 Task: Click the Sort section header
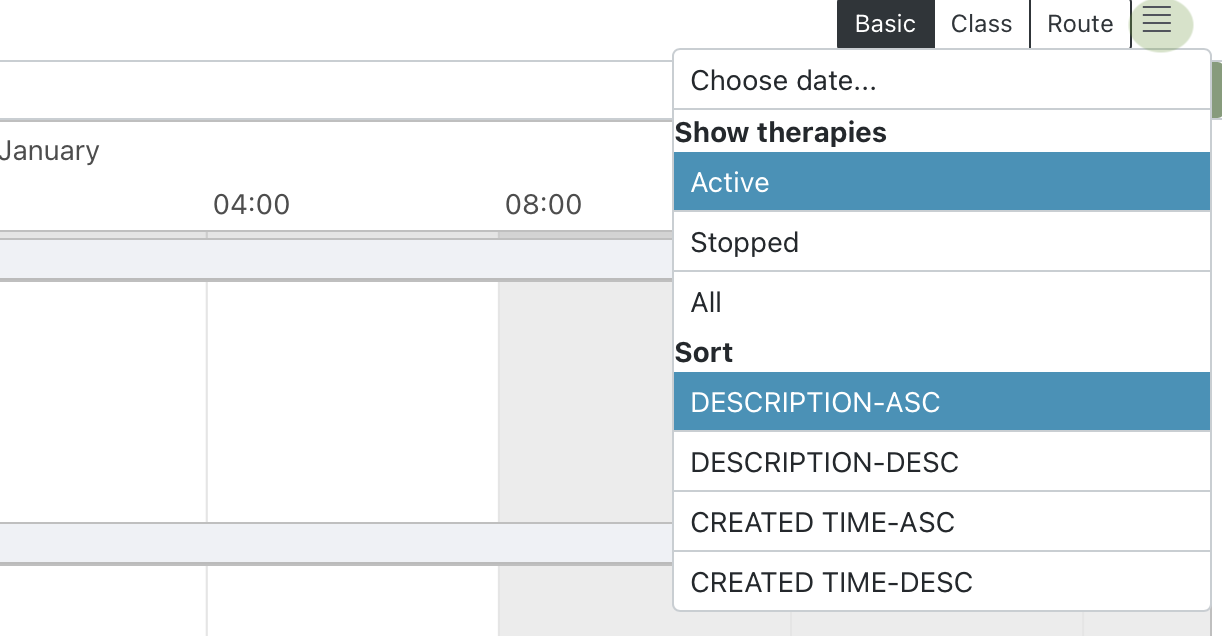click(704, 352)
